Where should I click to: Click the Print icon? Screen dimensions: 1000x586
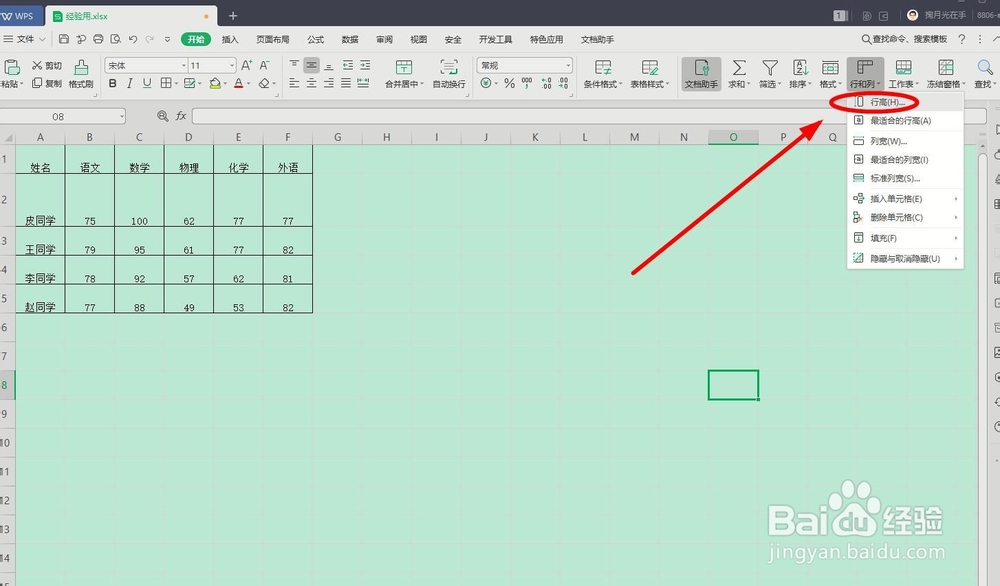point(98,39)
